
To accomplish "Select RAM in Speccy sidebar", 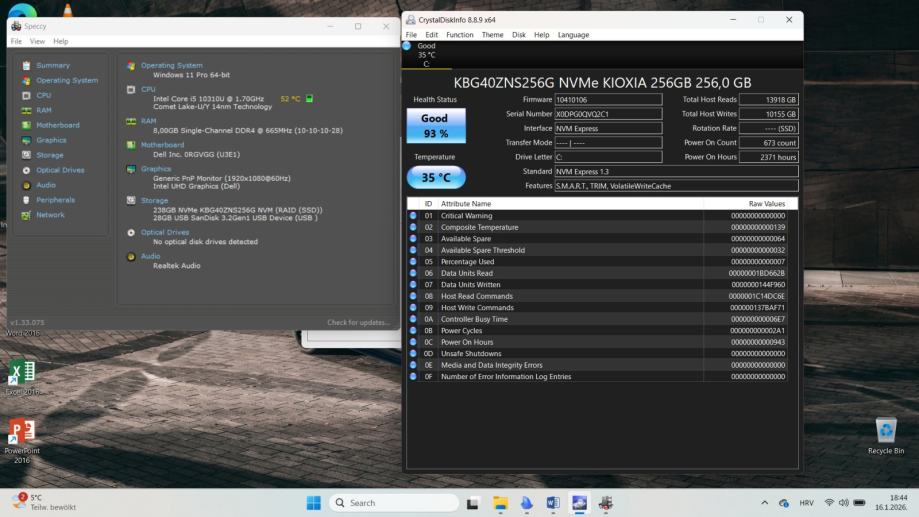I will [43, 110].
